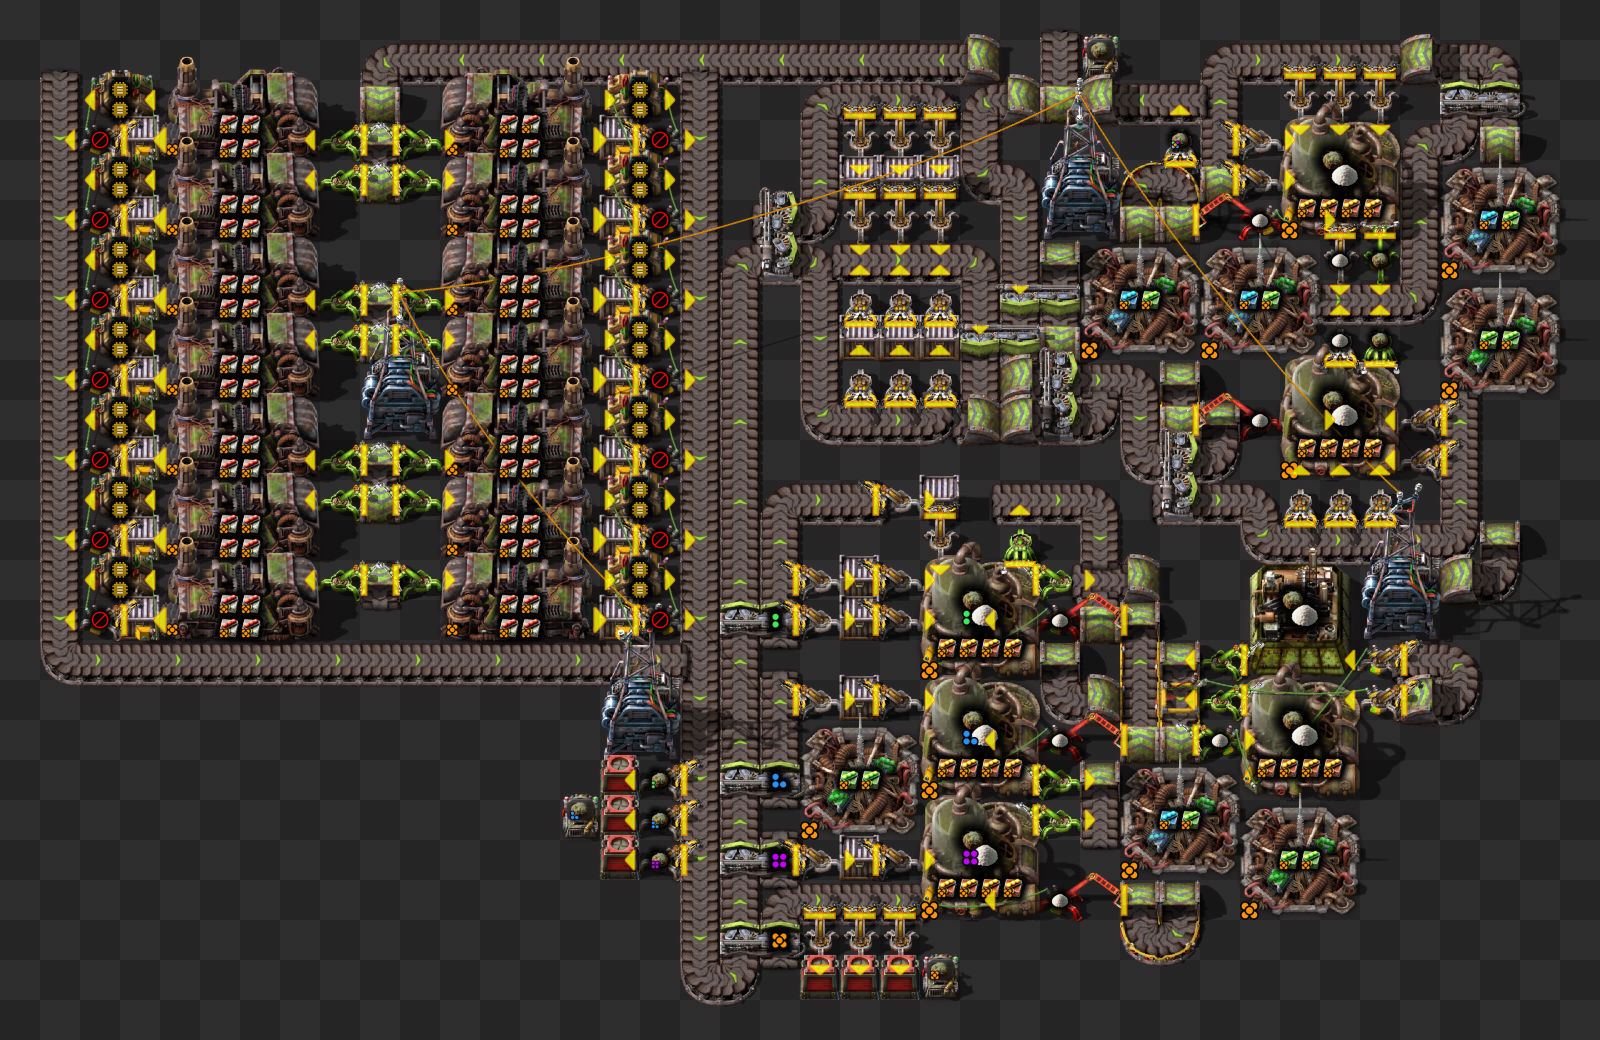Image resolution: width=1600 pixels, height=1040 pixels.
Task: Click the splitter filtered to blue dots
Action: click(x=758, y=779)
